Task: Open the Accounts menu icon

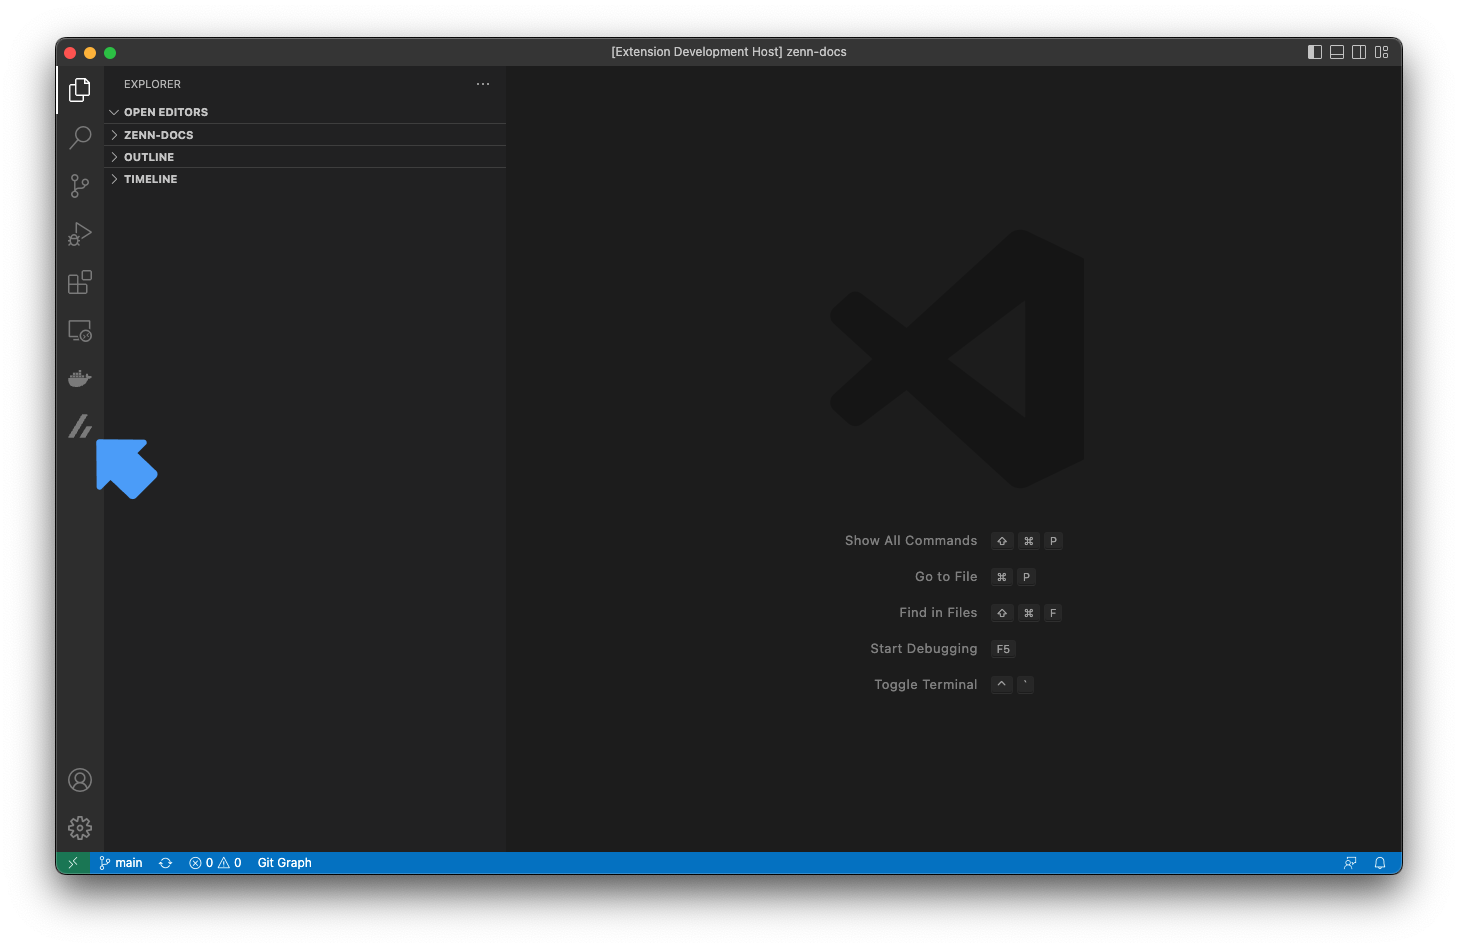Action: click(80, 780)
